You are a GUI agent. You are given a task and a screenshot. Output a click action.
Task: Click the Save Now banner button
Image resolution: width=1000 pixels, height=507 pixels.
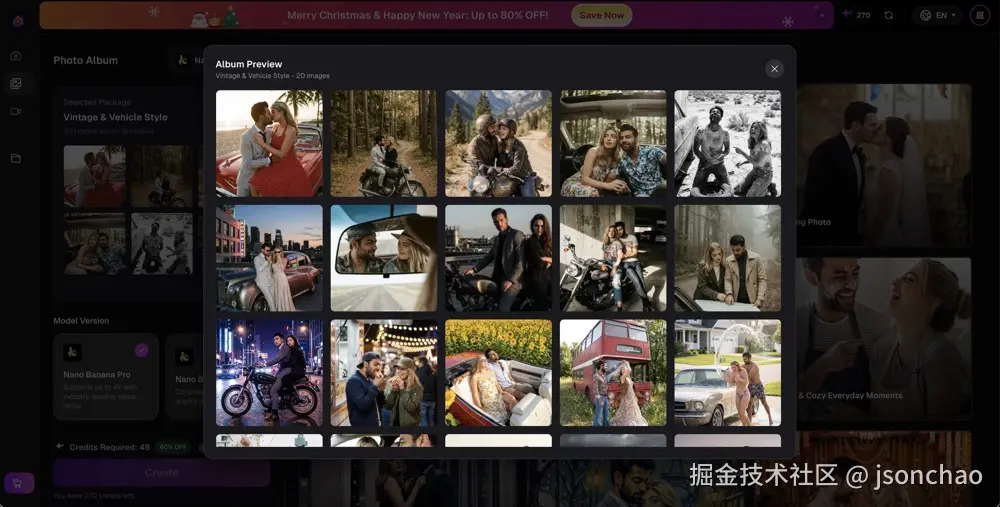click(x=601, y=15)
